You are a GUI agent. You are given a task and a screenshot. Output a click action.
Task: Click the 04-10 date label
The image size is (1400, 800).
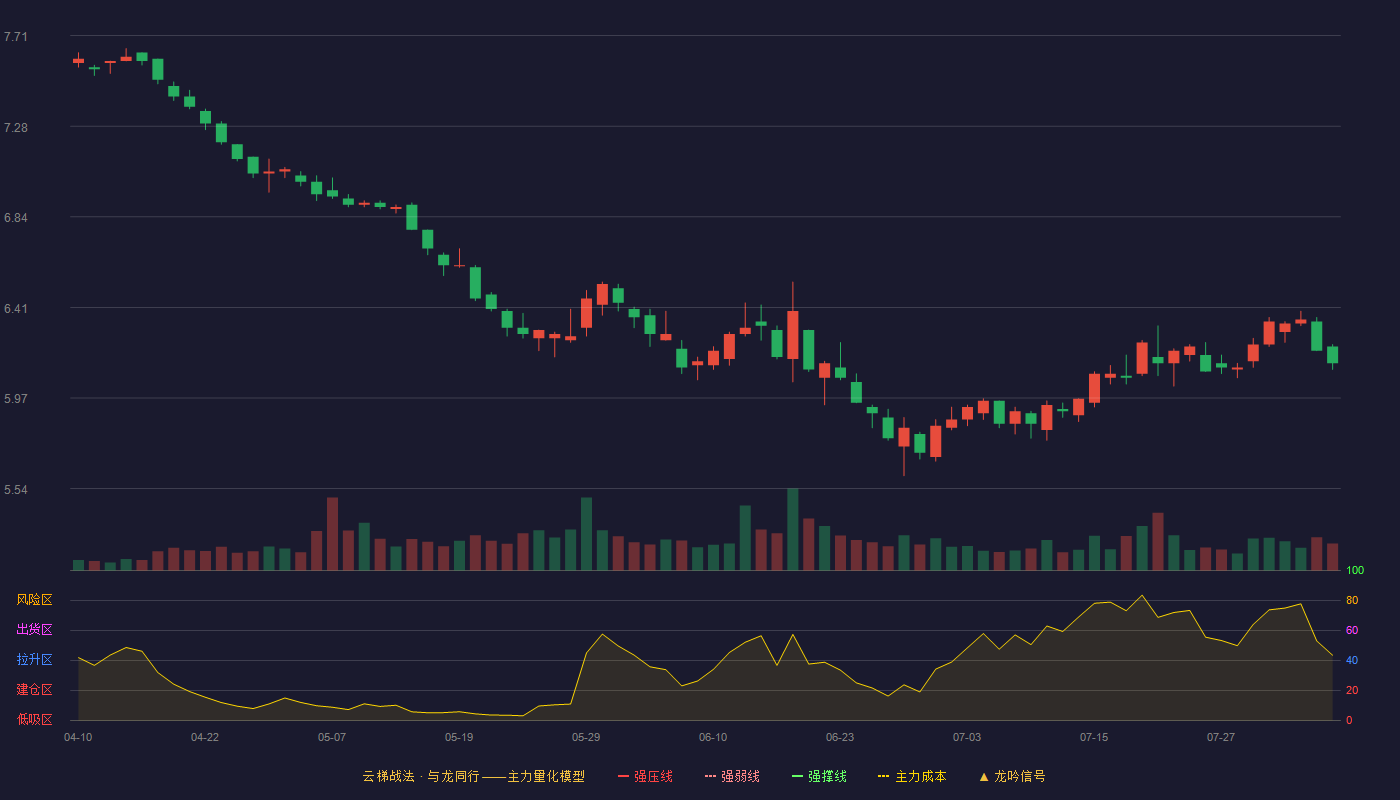pos(78,737)
